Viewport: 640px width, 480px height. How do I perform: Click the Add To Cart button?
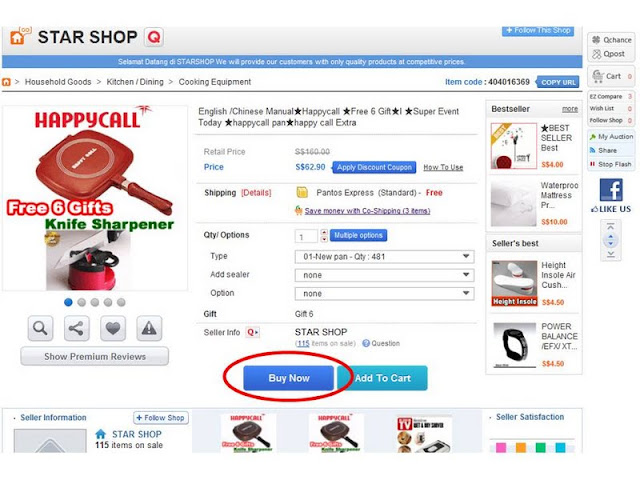tap(382, 378)
